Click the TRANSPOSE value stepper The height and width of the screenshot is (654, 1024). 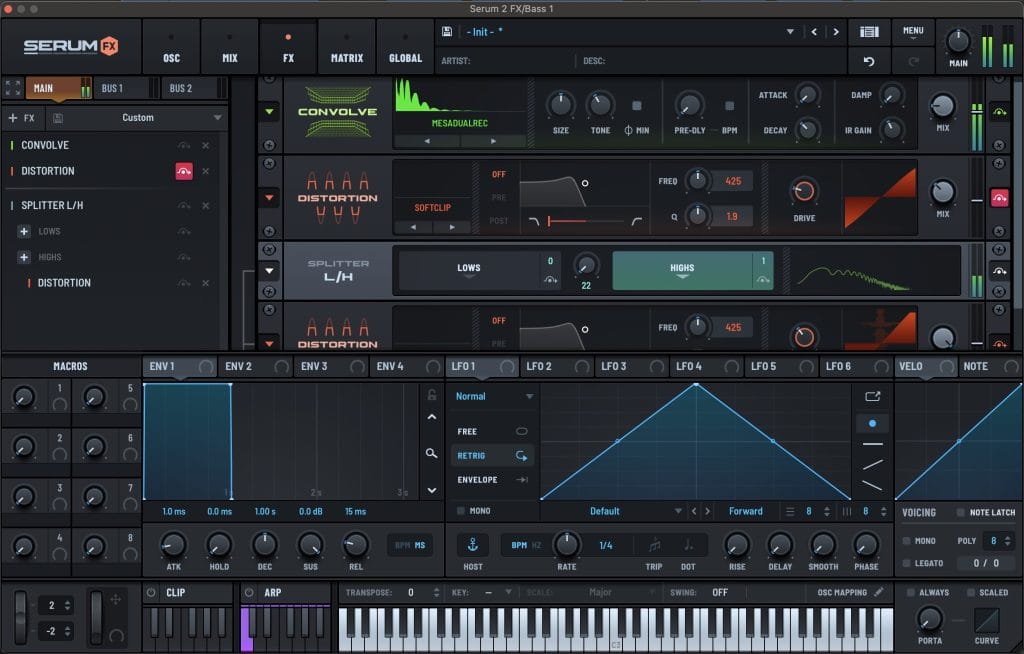(x=436, y=593)
